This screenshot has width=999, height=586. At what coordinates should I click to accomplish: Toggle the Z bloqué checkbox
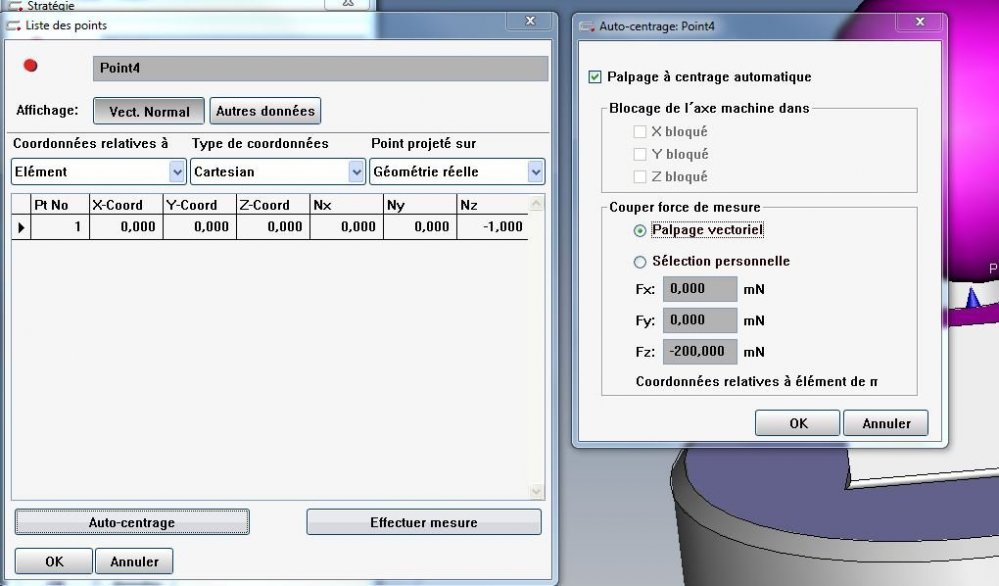640,177
